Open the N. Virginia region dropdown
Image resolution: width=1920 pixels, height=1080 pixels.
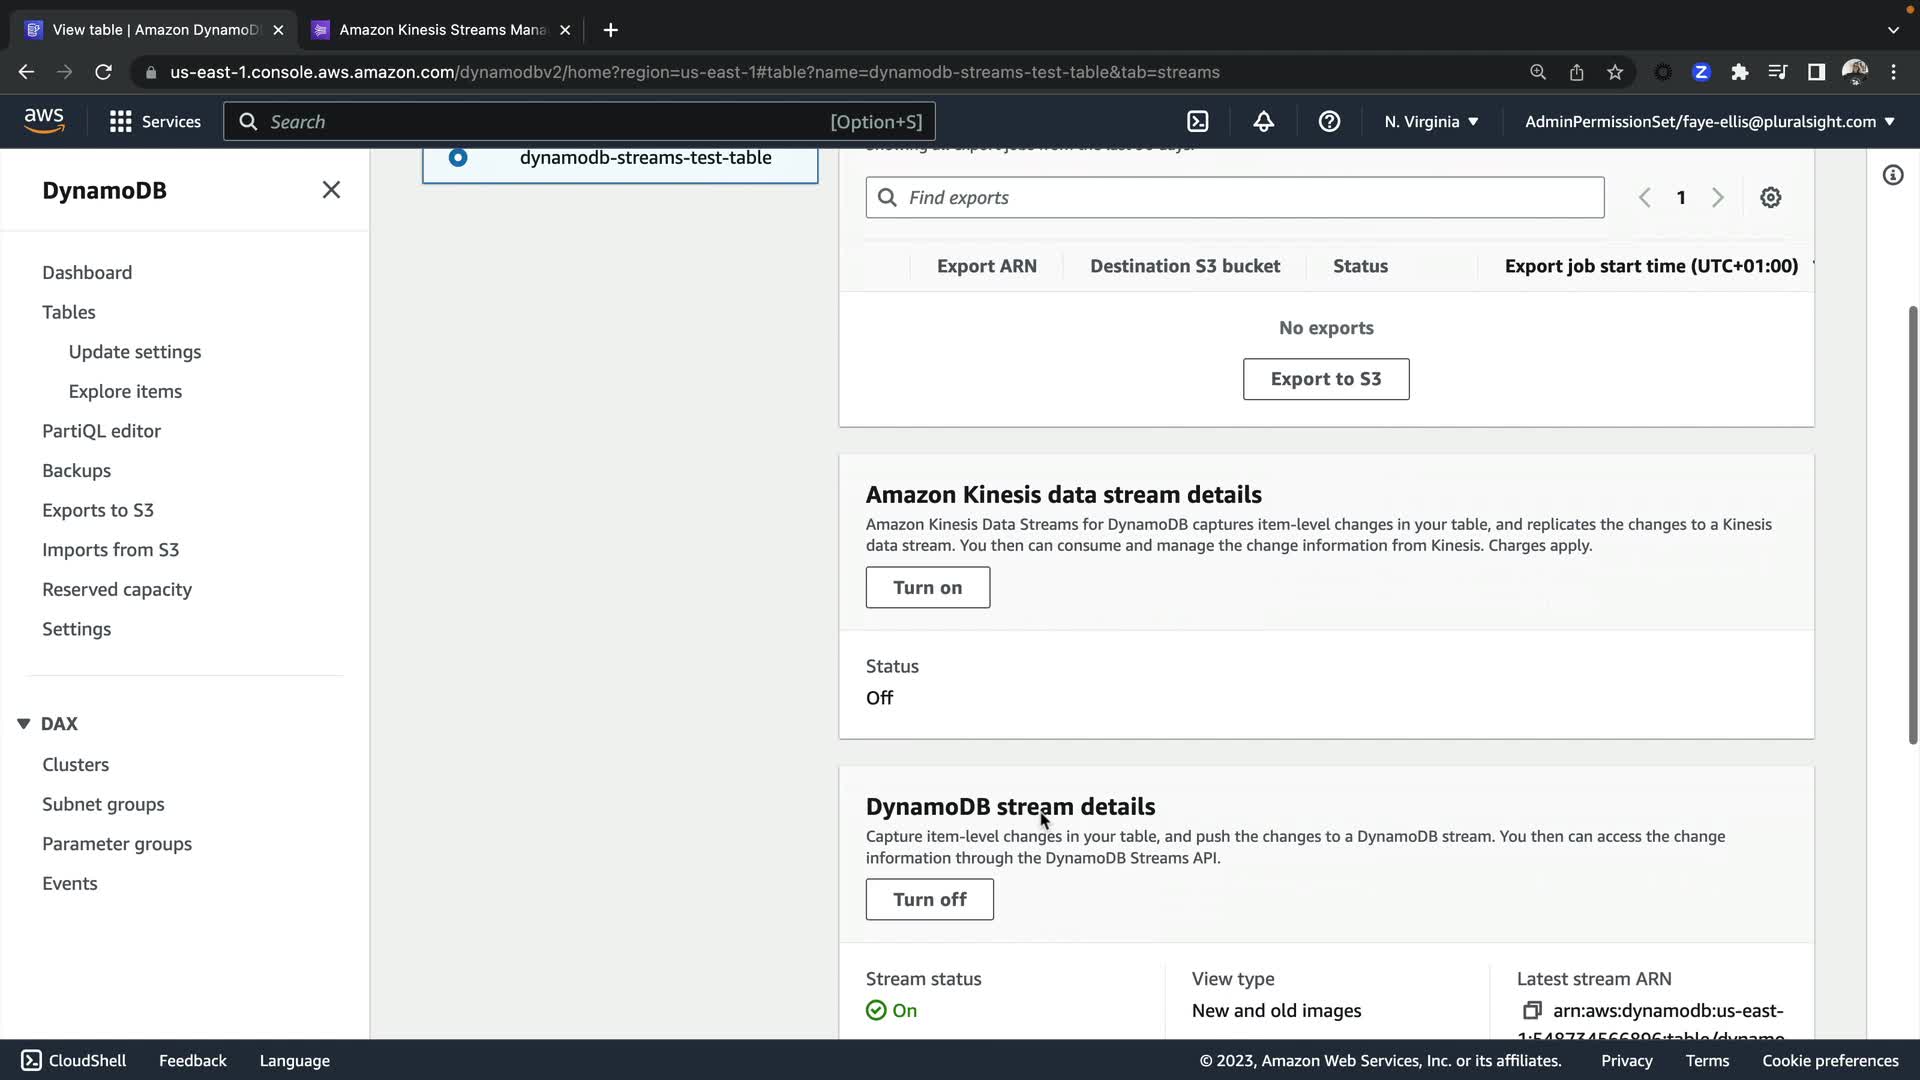[x=1431, y=121]
